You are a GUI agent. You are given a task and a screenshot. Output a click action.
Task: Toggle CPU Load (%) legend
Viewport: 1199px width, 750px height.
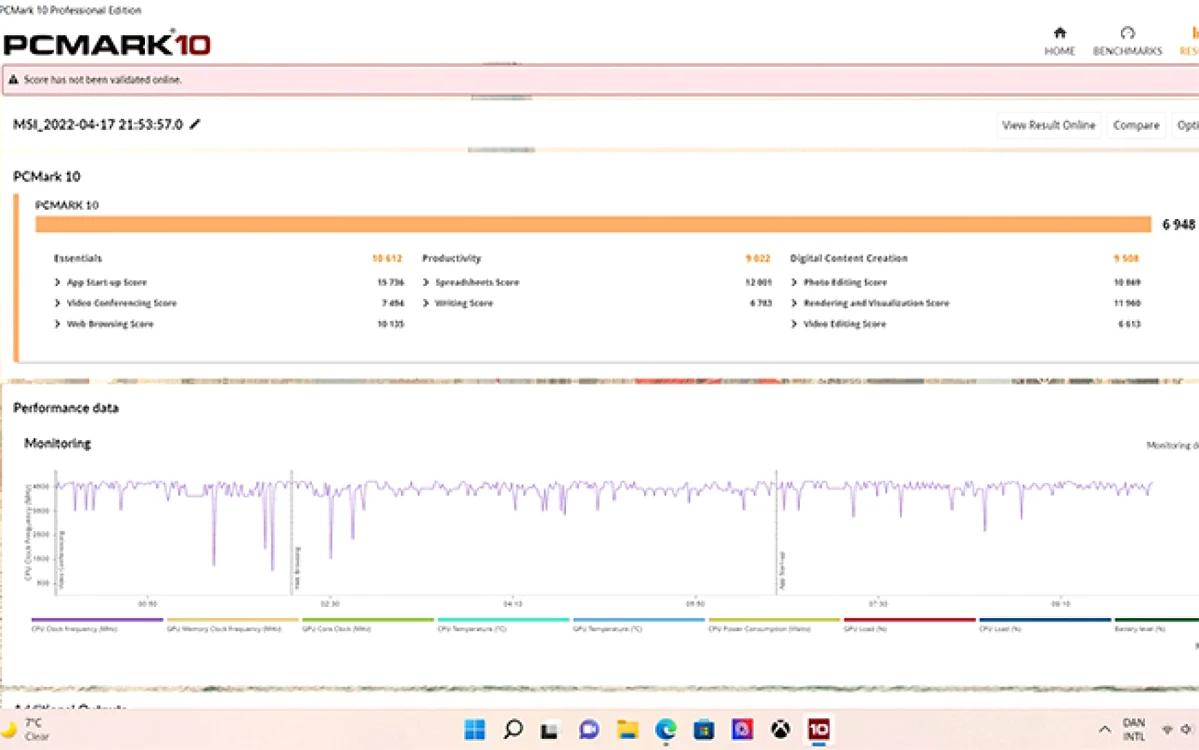pos(1045,625)
